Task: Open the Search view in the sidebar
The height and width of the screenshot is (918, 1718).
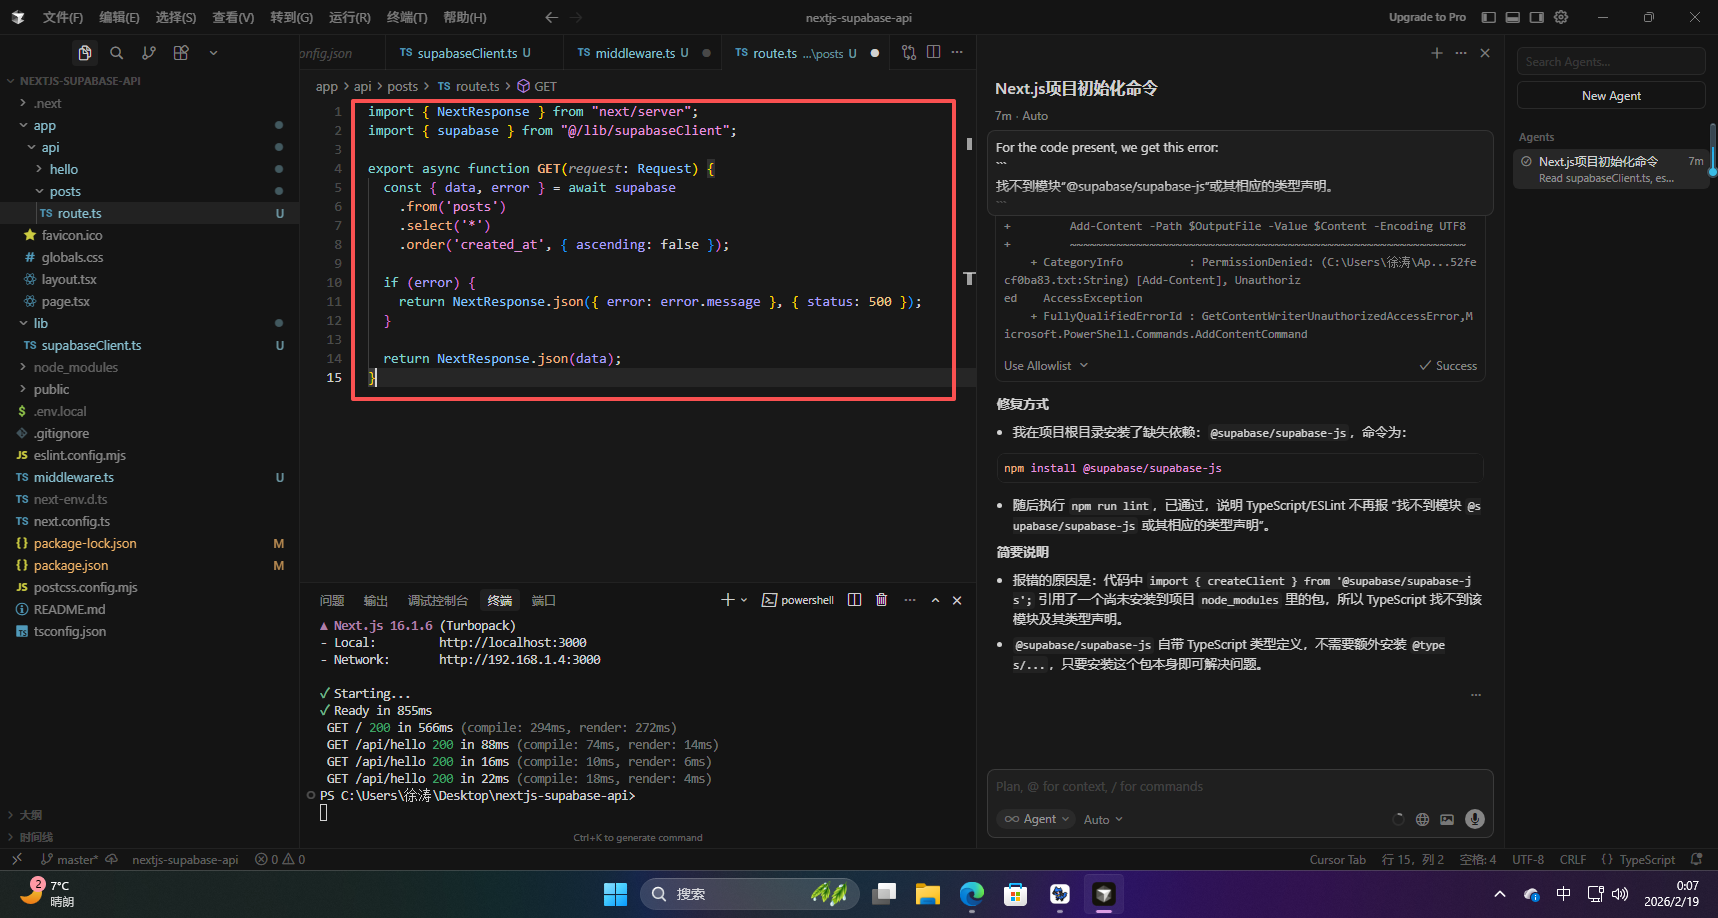Action: point(117,53)
